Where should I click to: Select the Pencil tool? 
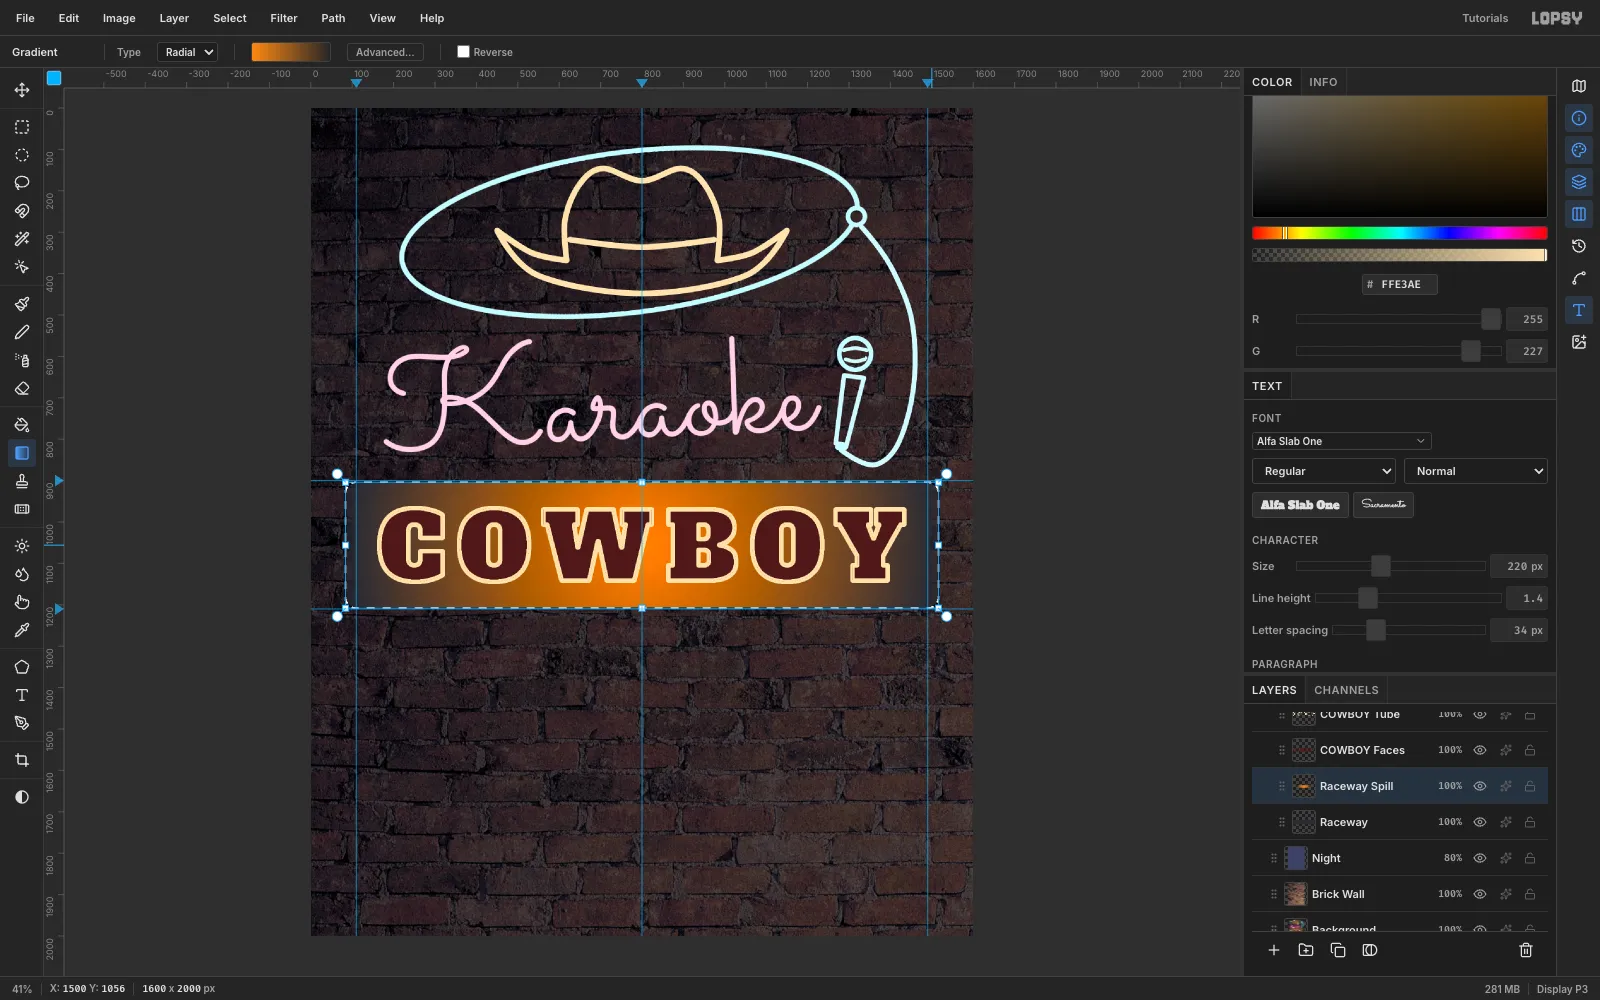[x=21, y=332]
